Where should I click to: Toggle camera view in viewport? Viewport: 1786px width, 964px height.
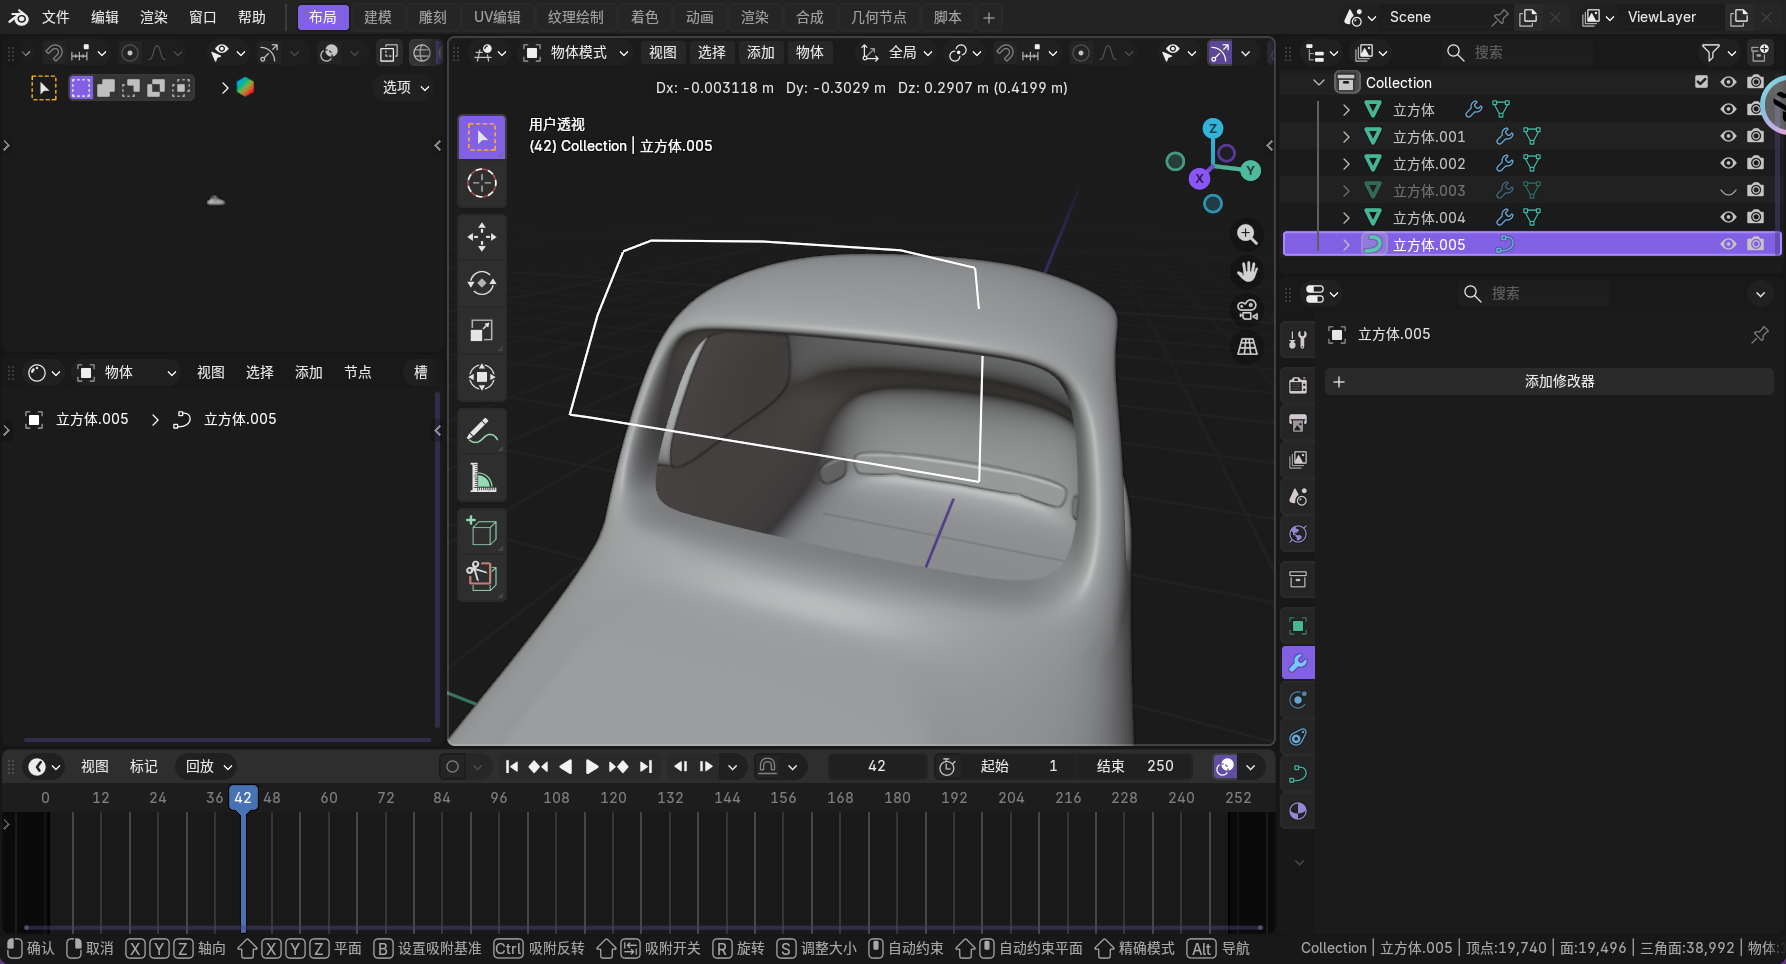(1247, 309)
